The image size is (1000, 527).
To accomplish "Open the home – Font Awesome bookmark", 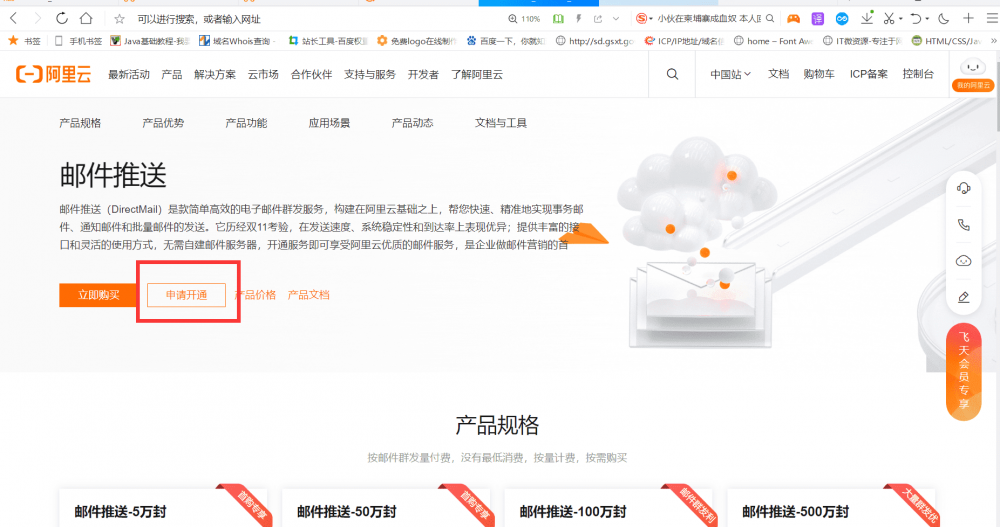I will pos(773,41).
